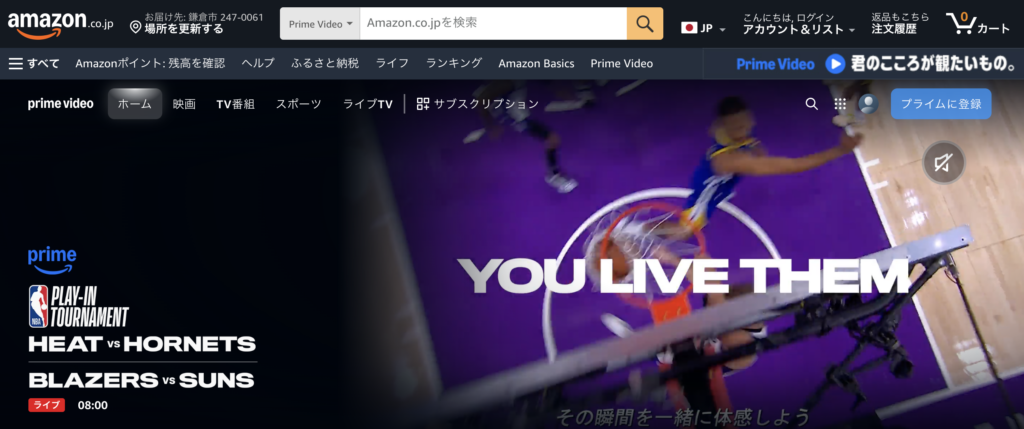Expand アカウント＆リスト account menu
Screen dimensions: 1024x429
798,29
